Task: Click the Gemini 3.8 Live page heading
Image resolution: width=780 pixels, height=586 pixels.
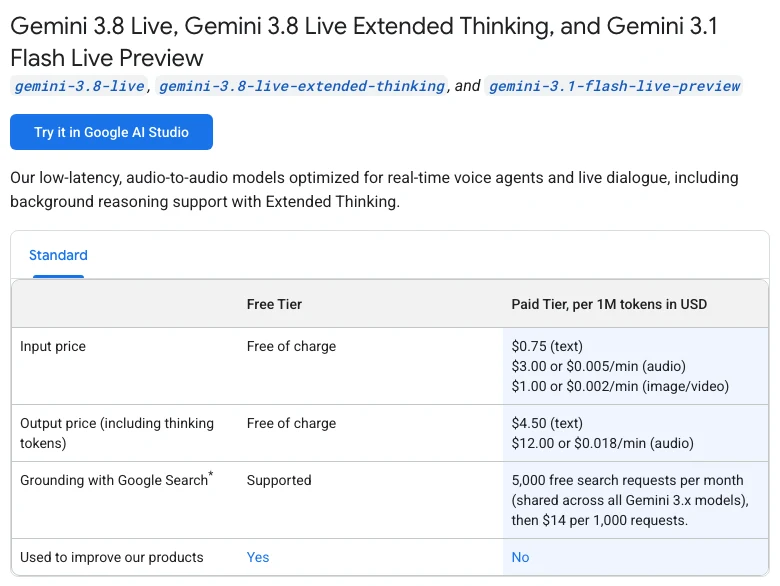Action: [364, 42]
